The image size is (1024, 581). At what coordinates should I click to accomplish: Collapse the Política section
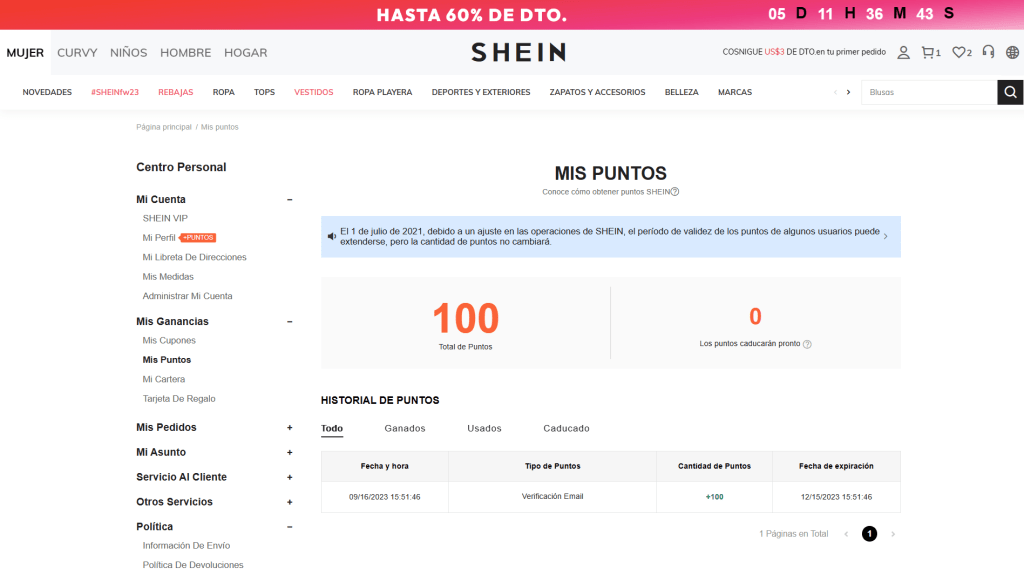(x=289, y=527)
